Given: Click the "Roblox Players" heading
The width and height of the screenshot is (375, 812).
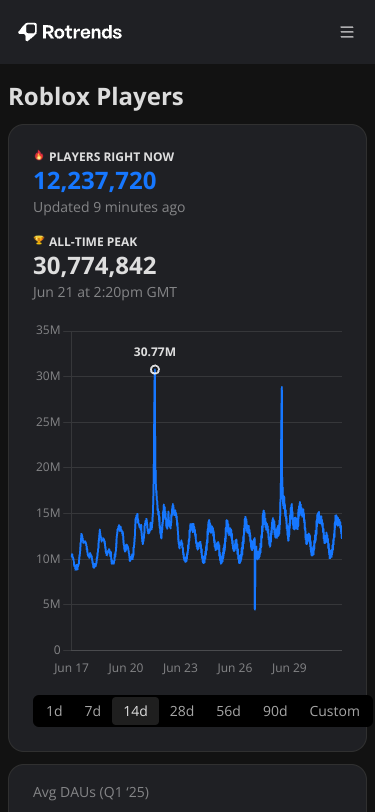Looking at the screenshot, I should (96, 97).
